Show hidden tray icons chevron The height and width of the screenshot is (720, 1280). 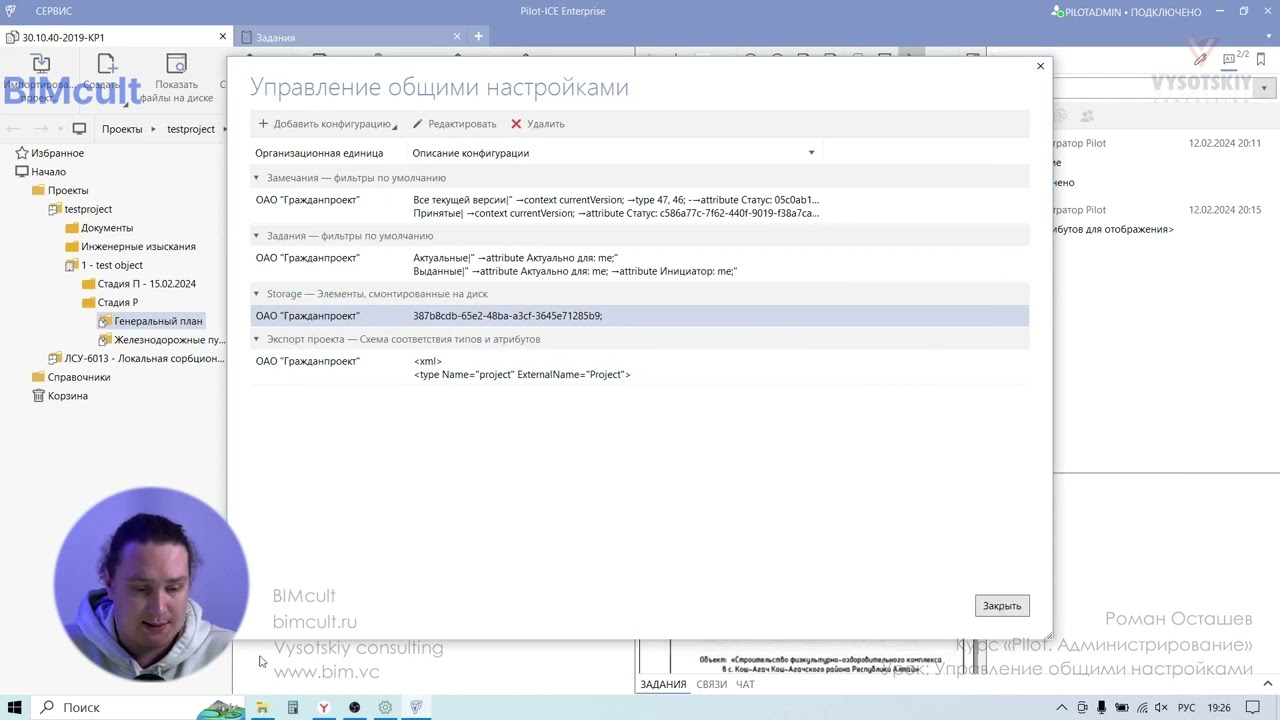tap(1062, 708)
